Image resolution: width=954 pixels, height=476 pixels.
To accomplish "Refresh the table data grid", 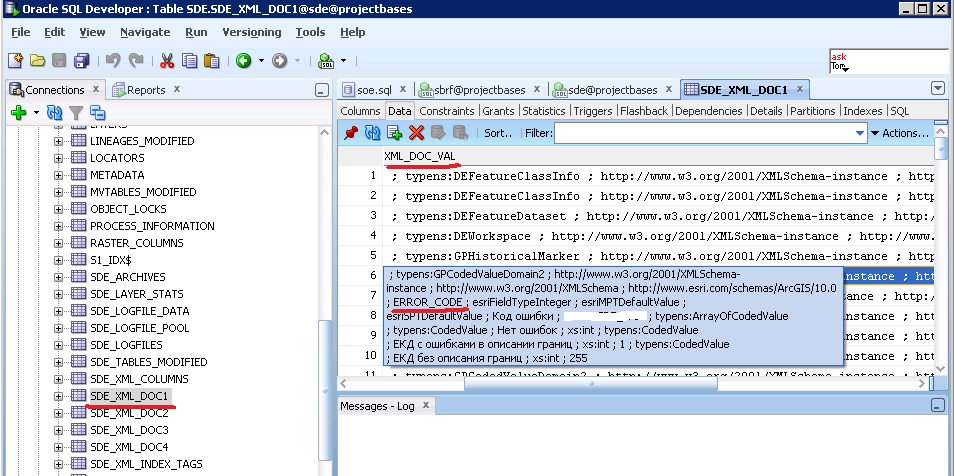I will [372, 133].
